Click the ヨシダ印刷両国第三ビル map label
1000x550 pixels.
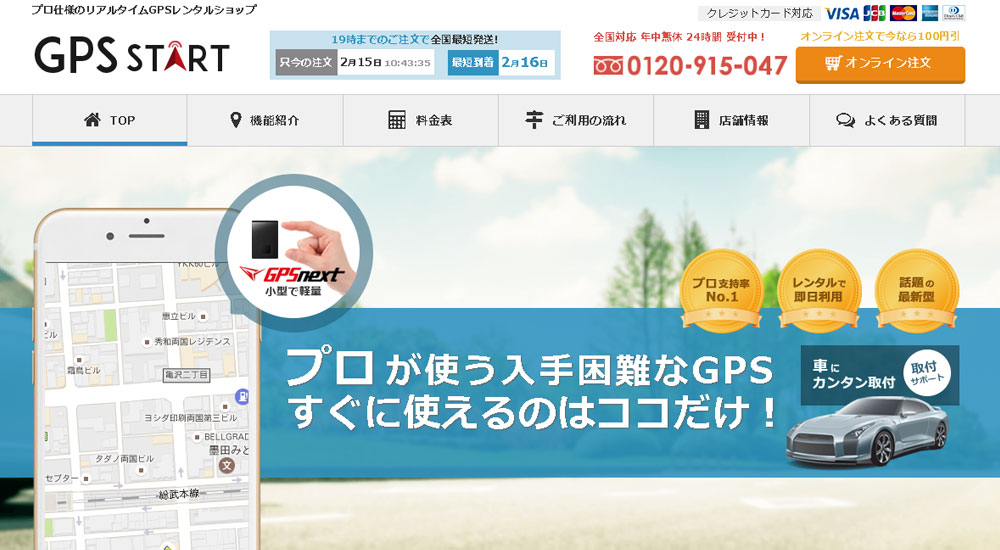pyautogui.click(x=191, y=418)
